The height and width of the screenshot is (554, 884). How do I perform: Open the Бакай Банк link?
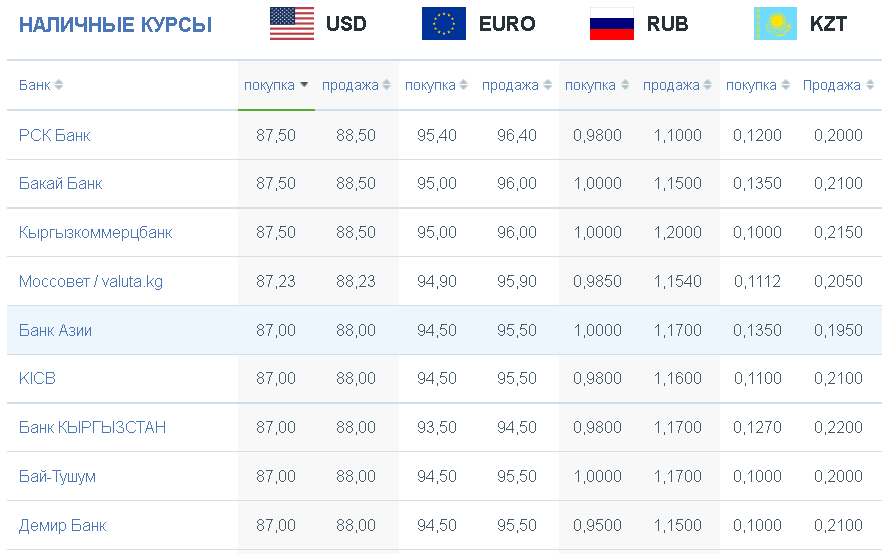[x=60, y=183]
